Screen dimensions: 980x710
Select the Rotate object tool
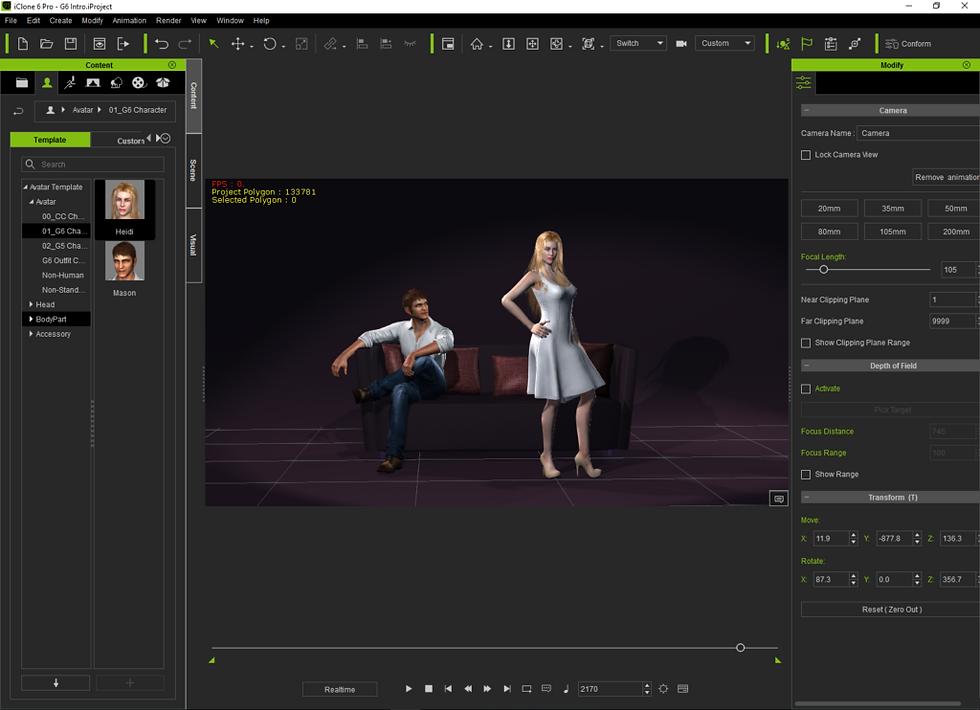tap(269, 44)
